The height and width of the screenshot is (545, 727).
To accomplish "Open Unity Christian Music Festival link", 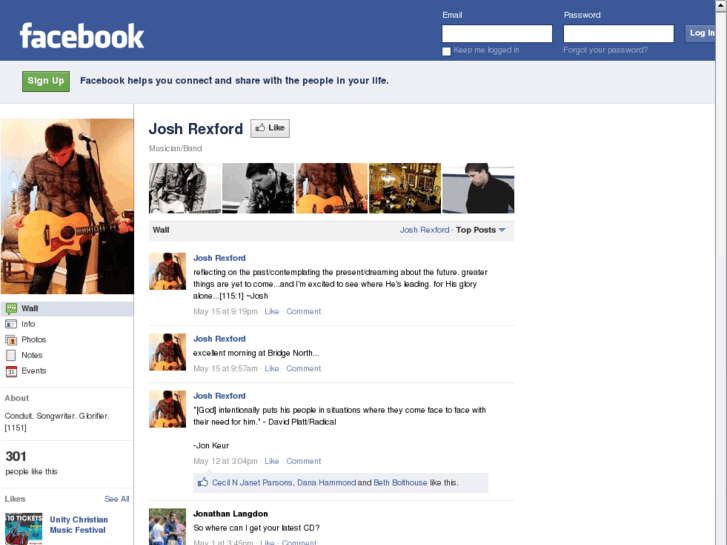I will [x=78, y=525].
